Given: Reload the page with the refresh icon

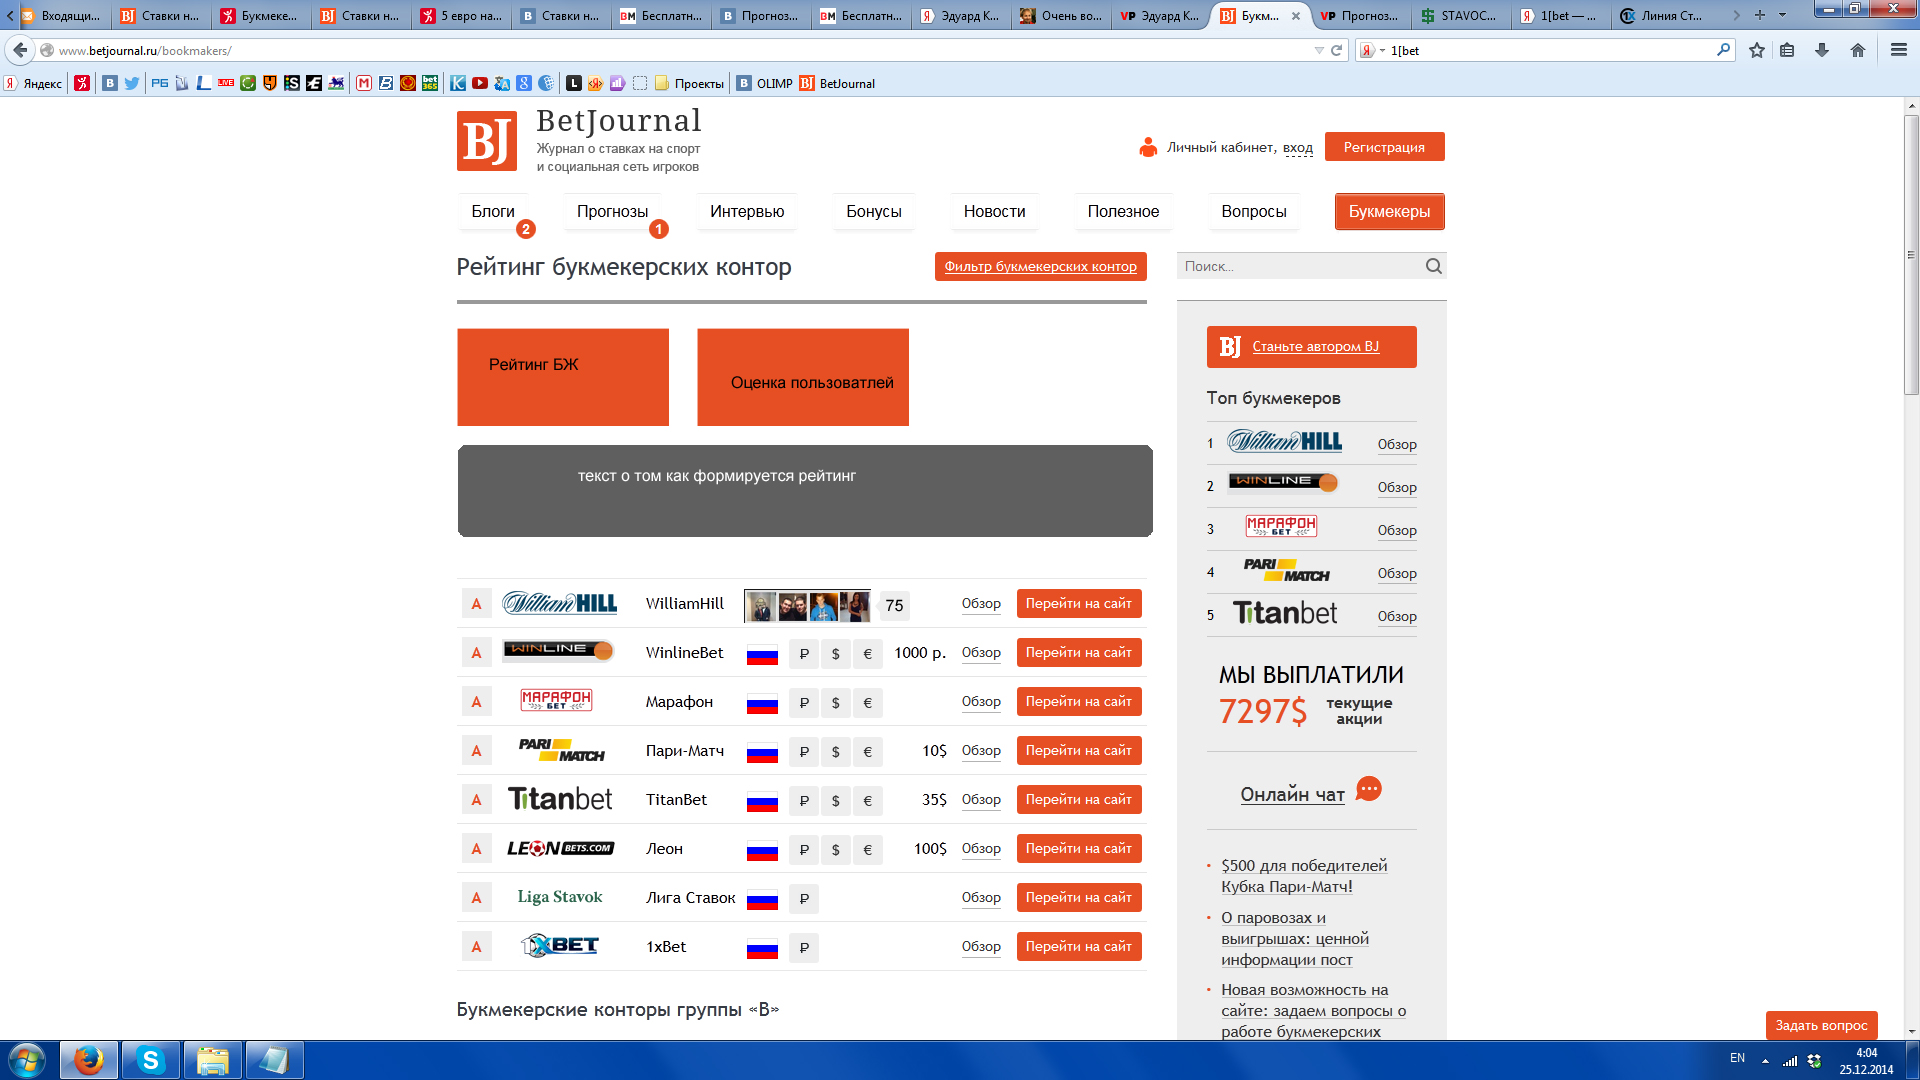Looking at the screenshot, I should 1336,50.
